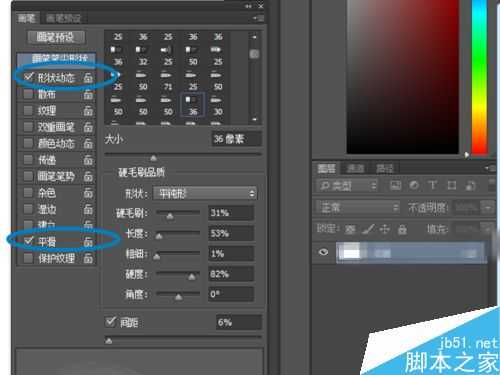Click the 画笔预设 button
This screenshot has width=500, height=375.
tap(56, 37)
